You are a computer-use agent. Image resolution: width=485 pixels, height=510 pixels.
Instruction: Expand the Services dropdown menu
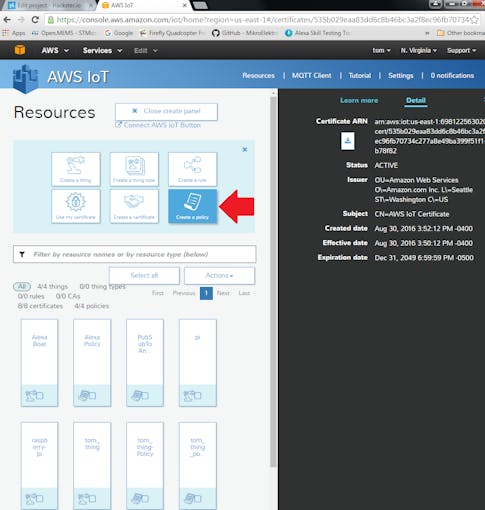[x=102, y=50]
